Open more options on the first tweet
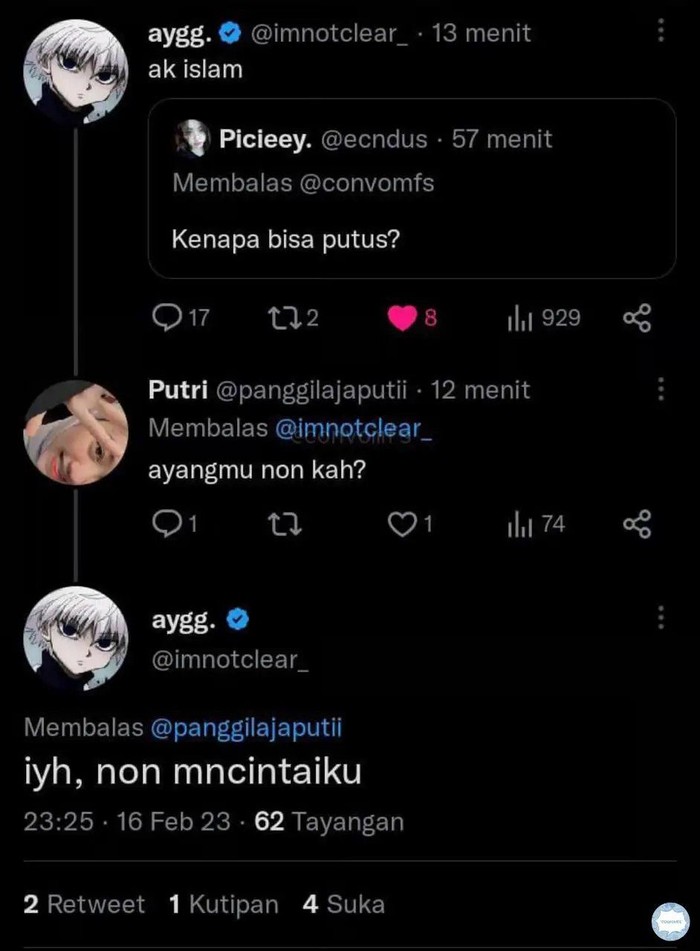 660,31
